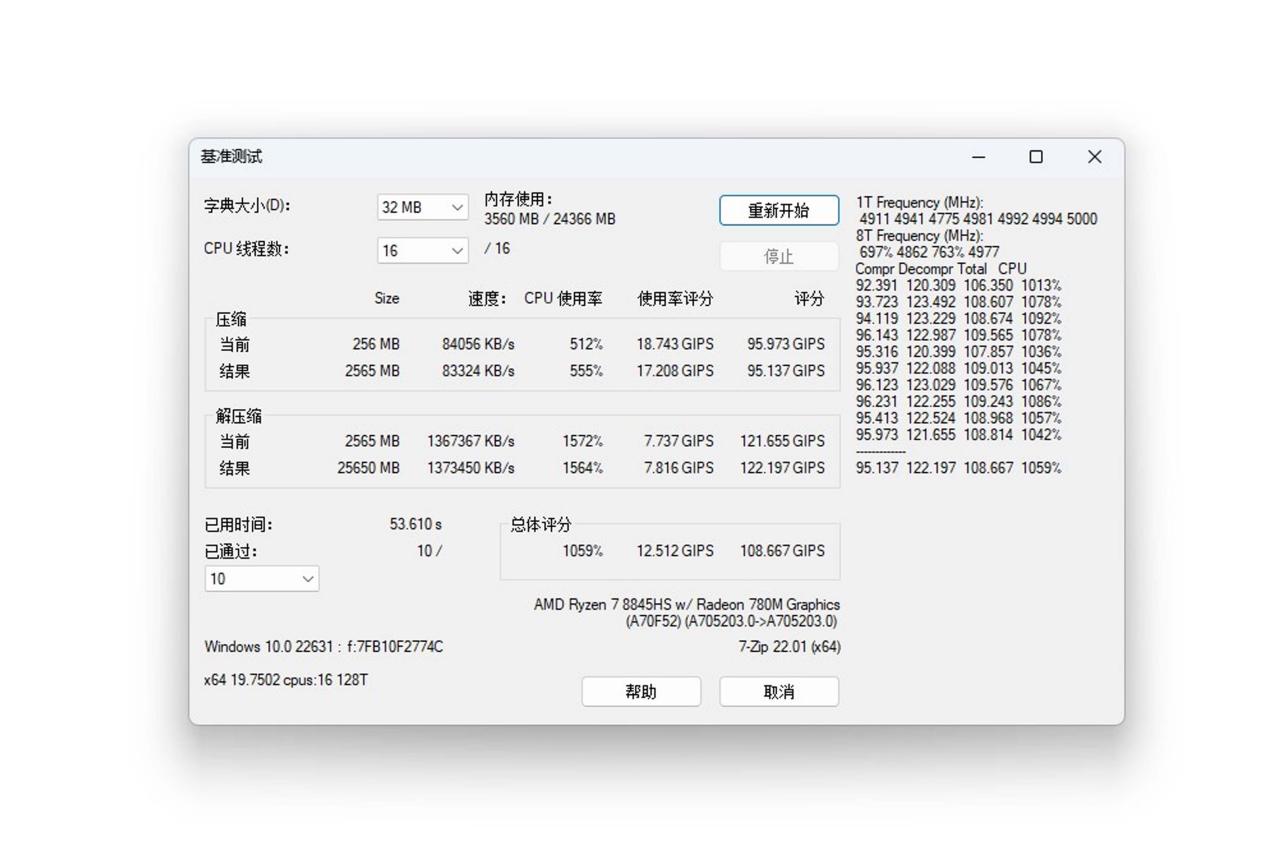Click the 已通过: label
The image size is (1280, 853).
pos(231,551)
